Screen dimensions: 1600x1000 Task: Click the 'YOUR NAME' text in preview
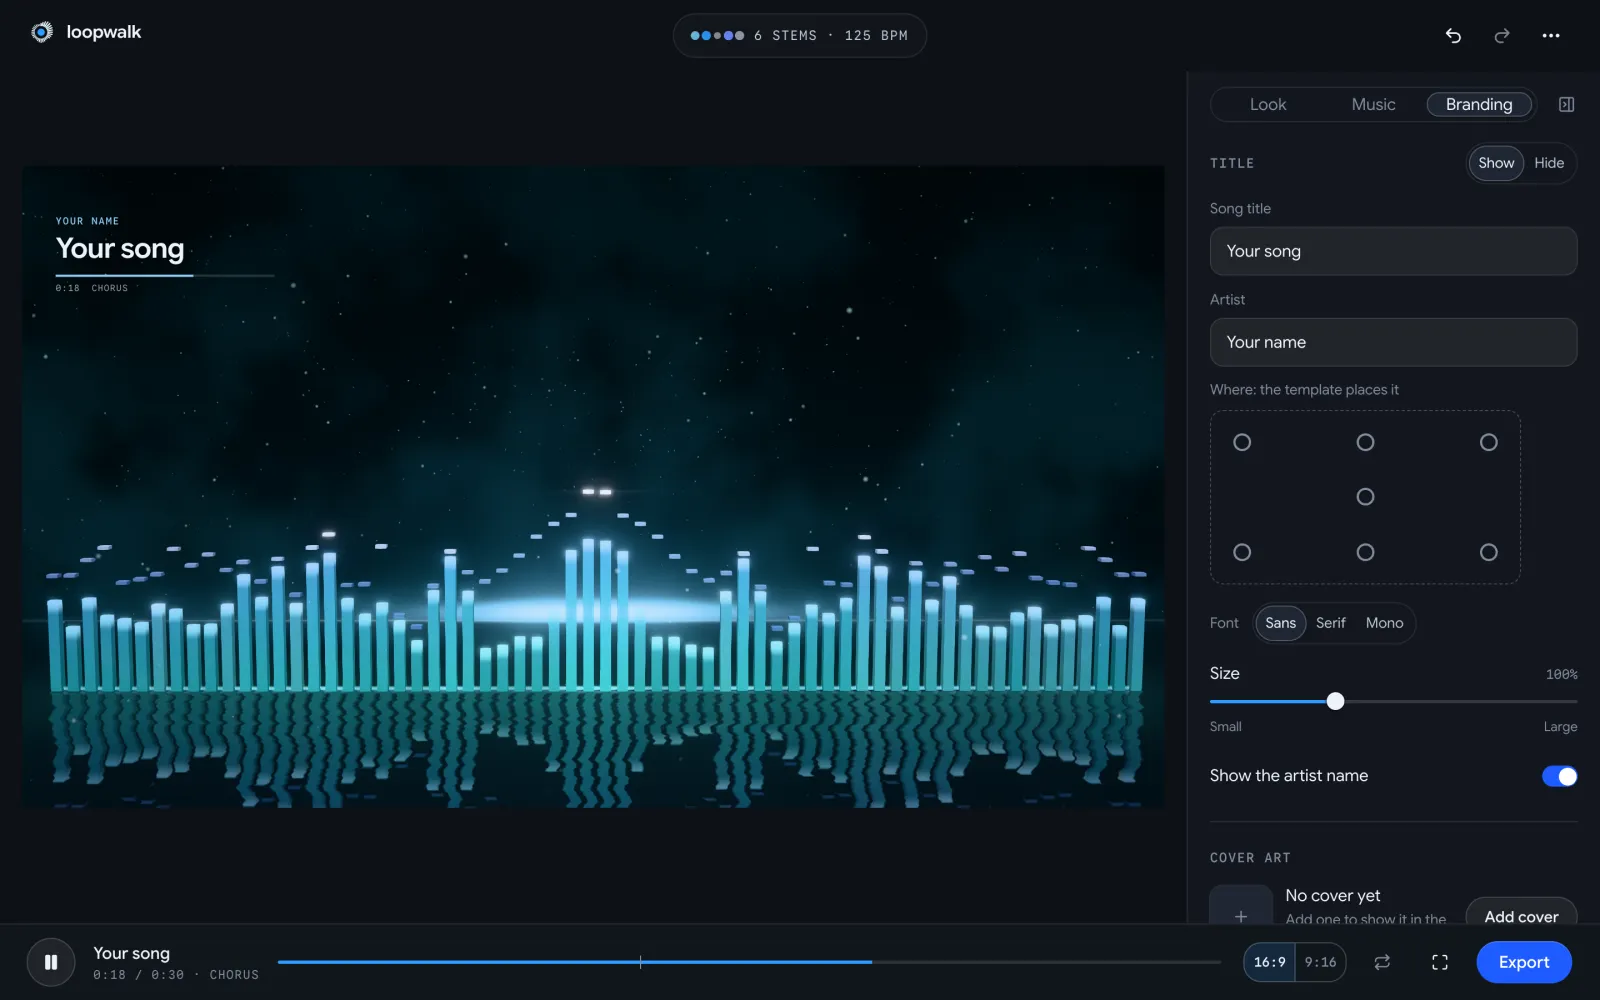87,221
